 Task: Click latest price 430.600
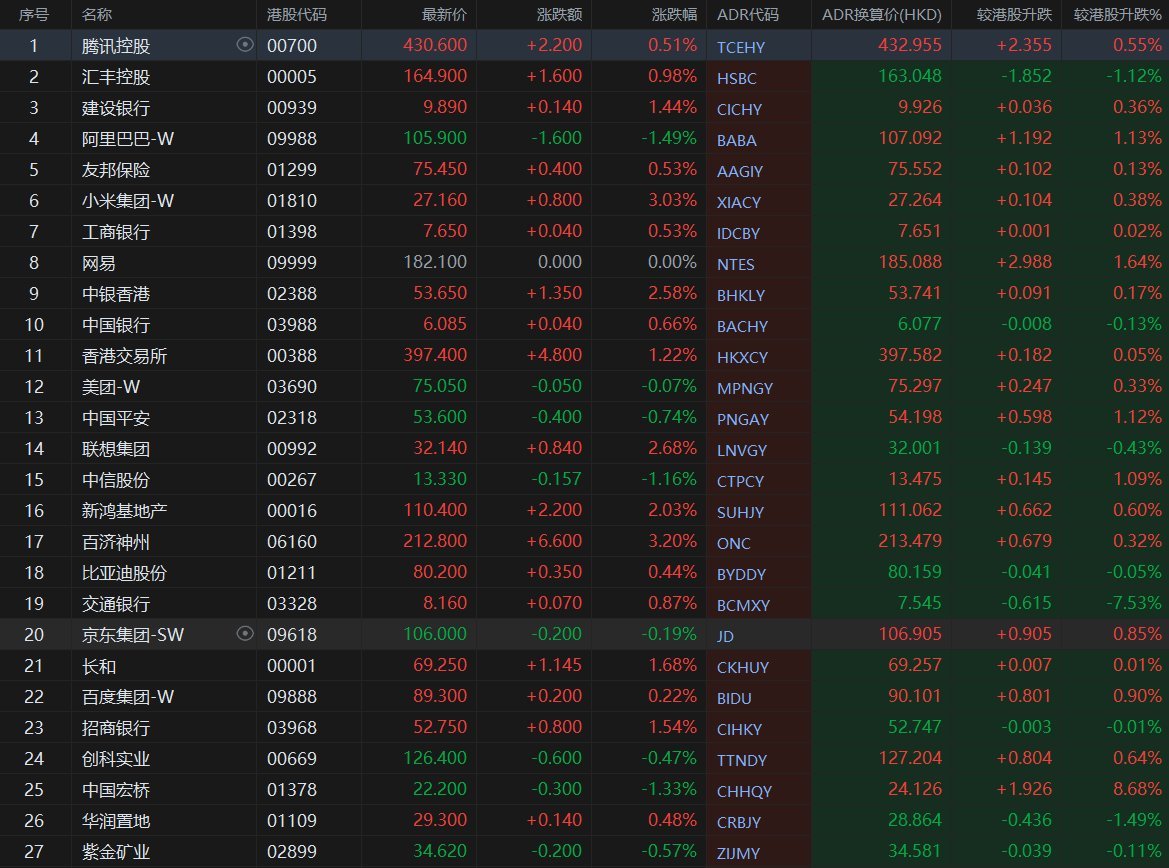[x=435, y=45]
